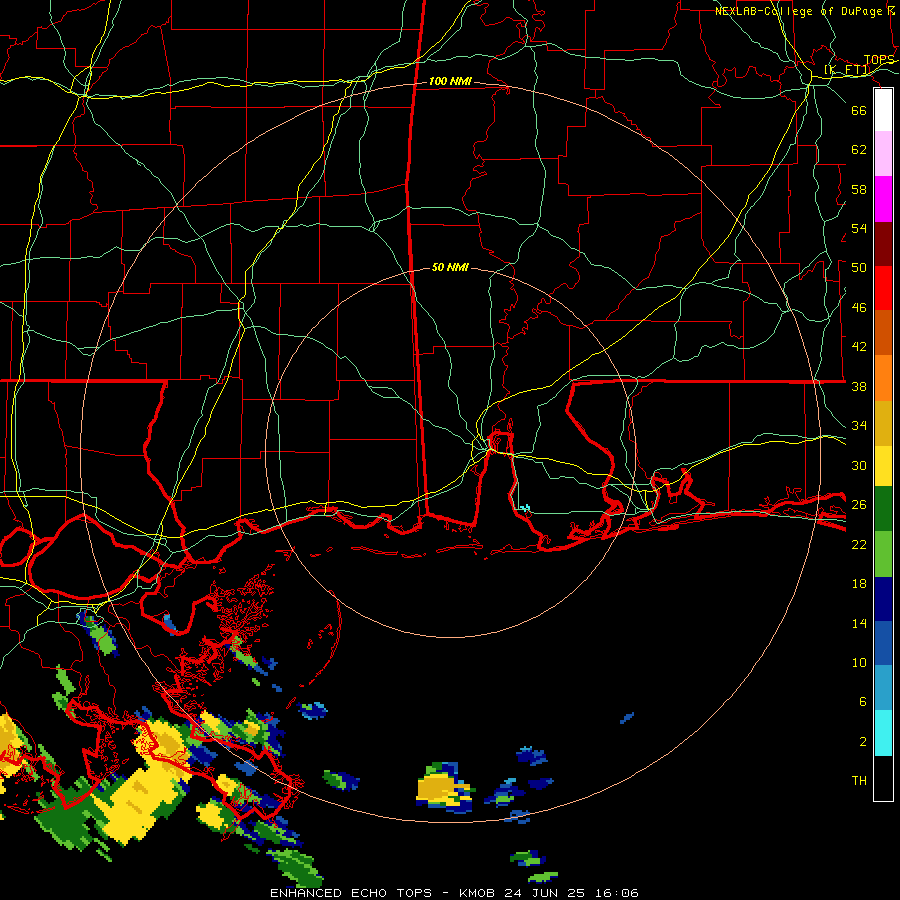
Task: Select the light blue legend swatch
Action: click(x=883, y=688)
